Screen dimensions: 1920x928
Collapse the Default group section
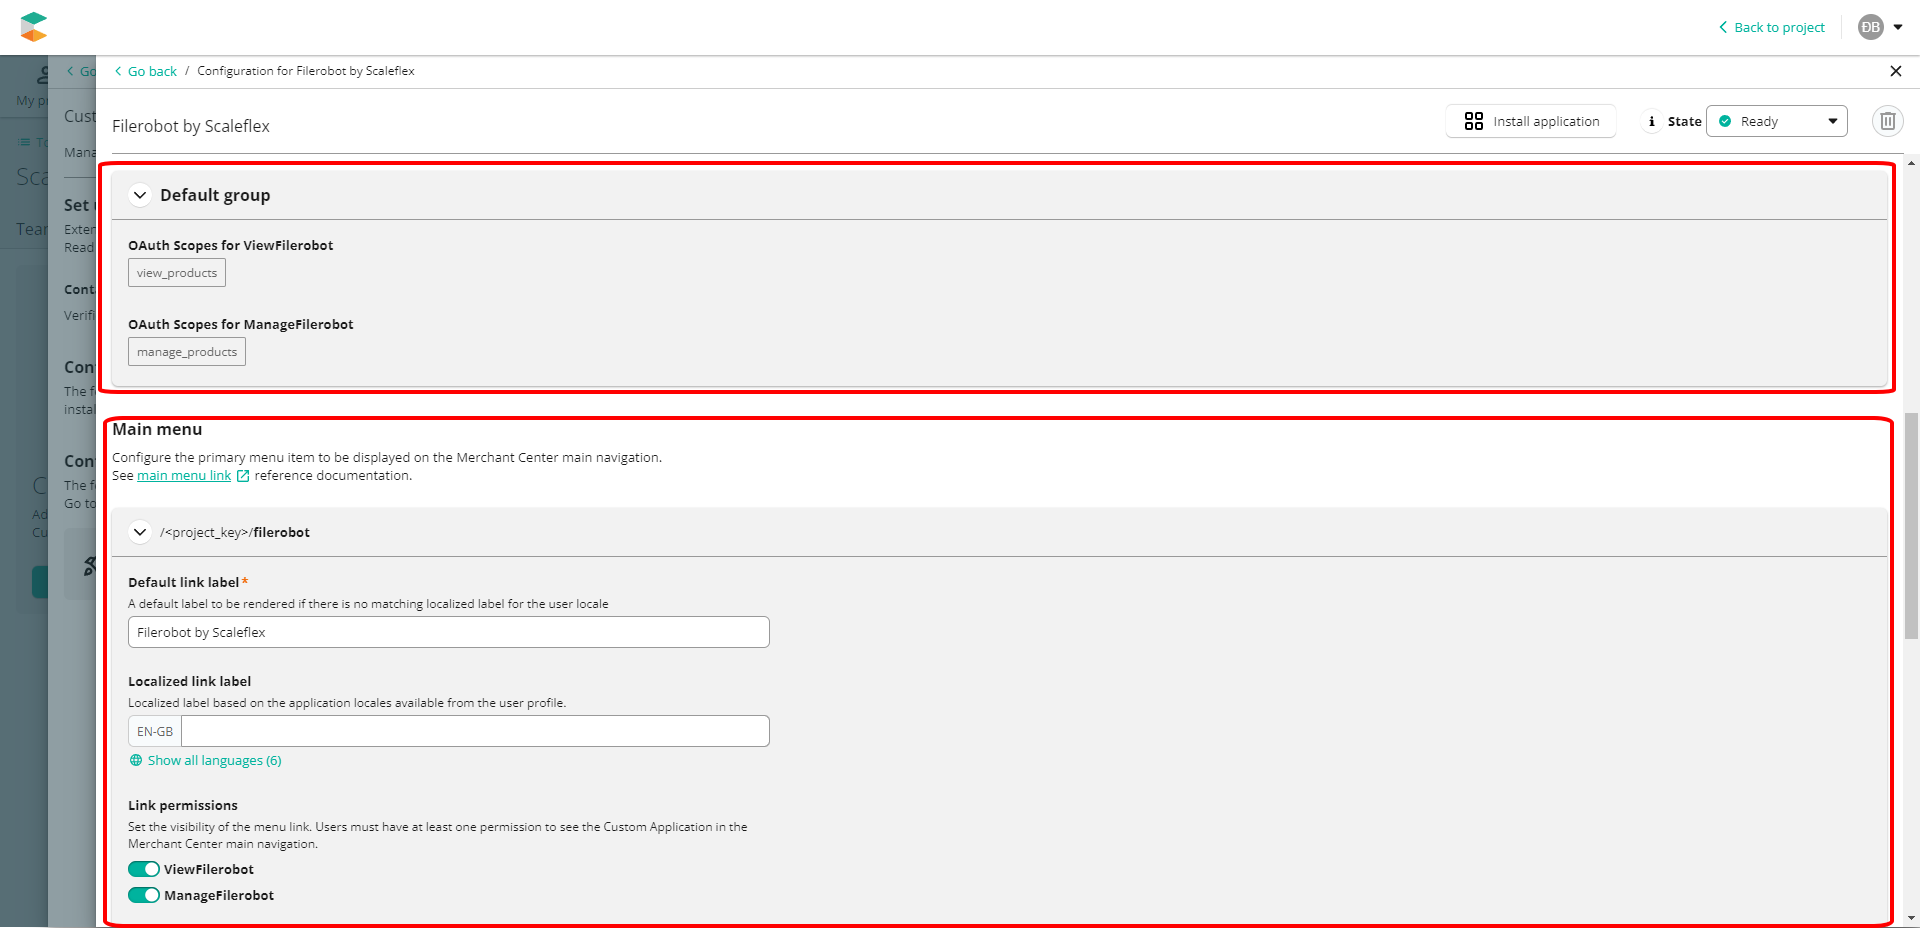point(140,195)
